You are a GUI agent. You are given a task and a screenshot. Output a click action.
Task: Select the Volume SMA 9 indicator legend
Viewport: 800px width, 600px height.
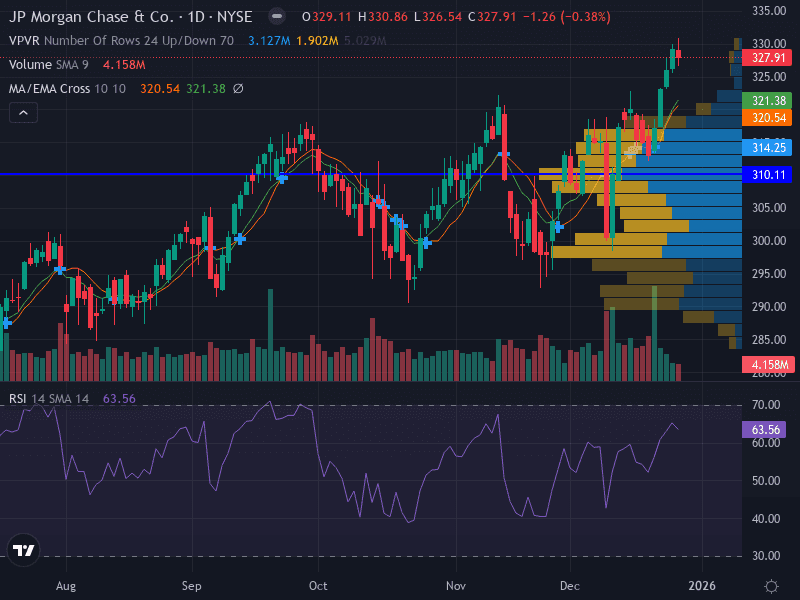pos(48,65)
